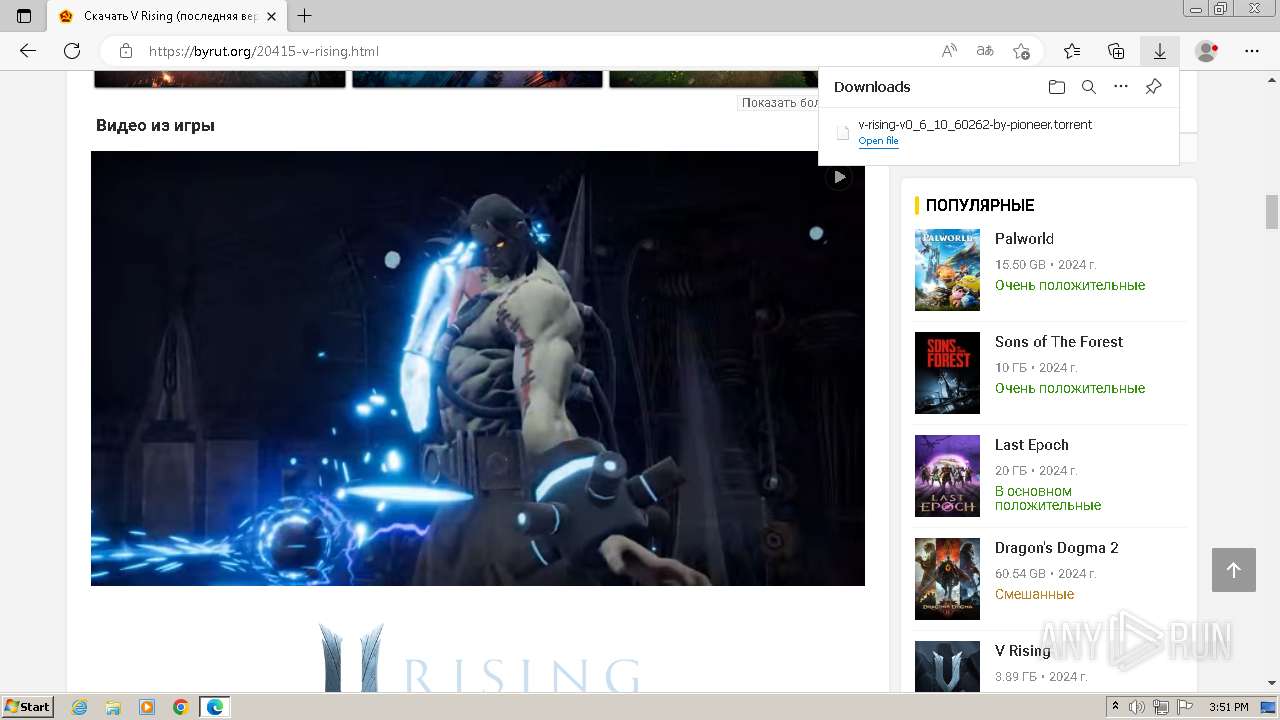
Task: Add this page to favorites
Action: point(1021,51)
